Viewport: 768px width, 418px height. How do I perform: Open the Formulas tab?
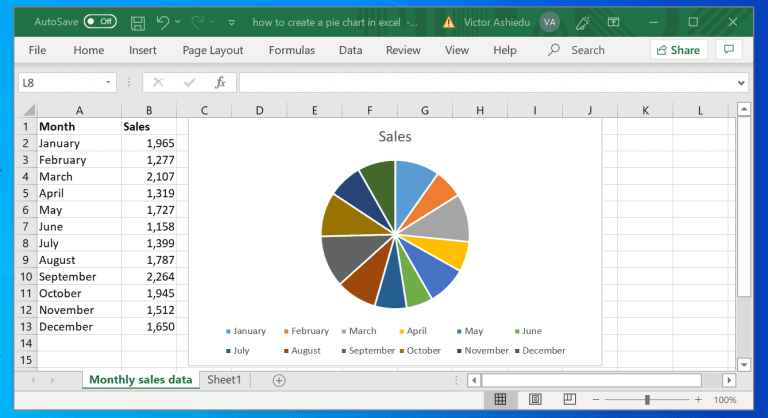(291, 50)
